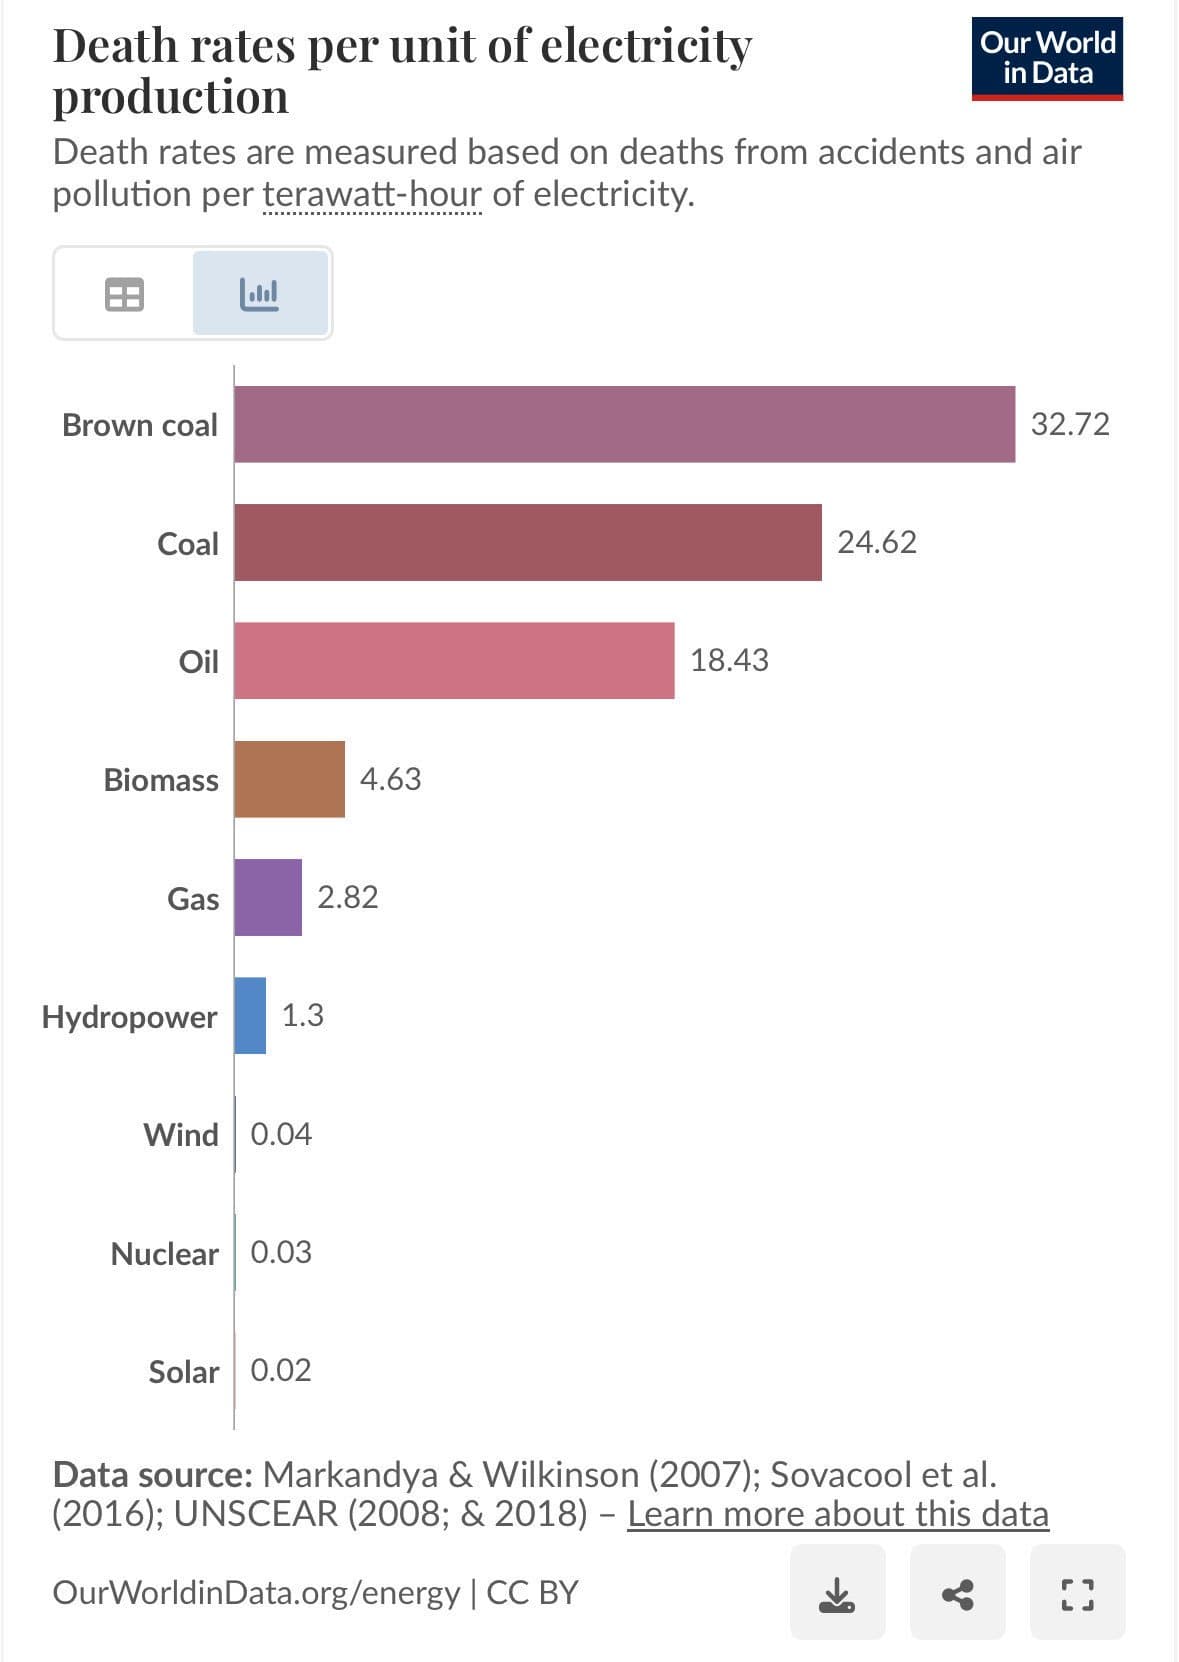
Task: Select the blue Hydropower bar
Action: pos(250,1015)
